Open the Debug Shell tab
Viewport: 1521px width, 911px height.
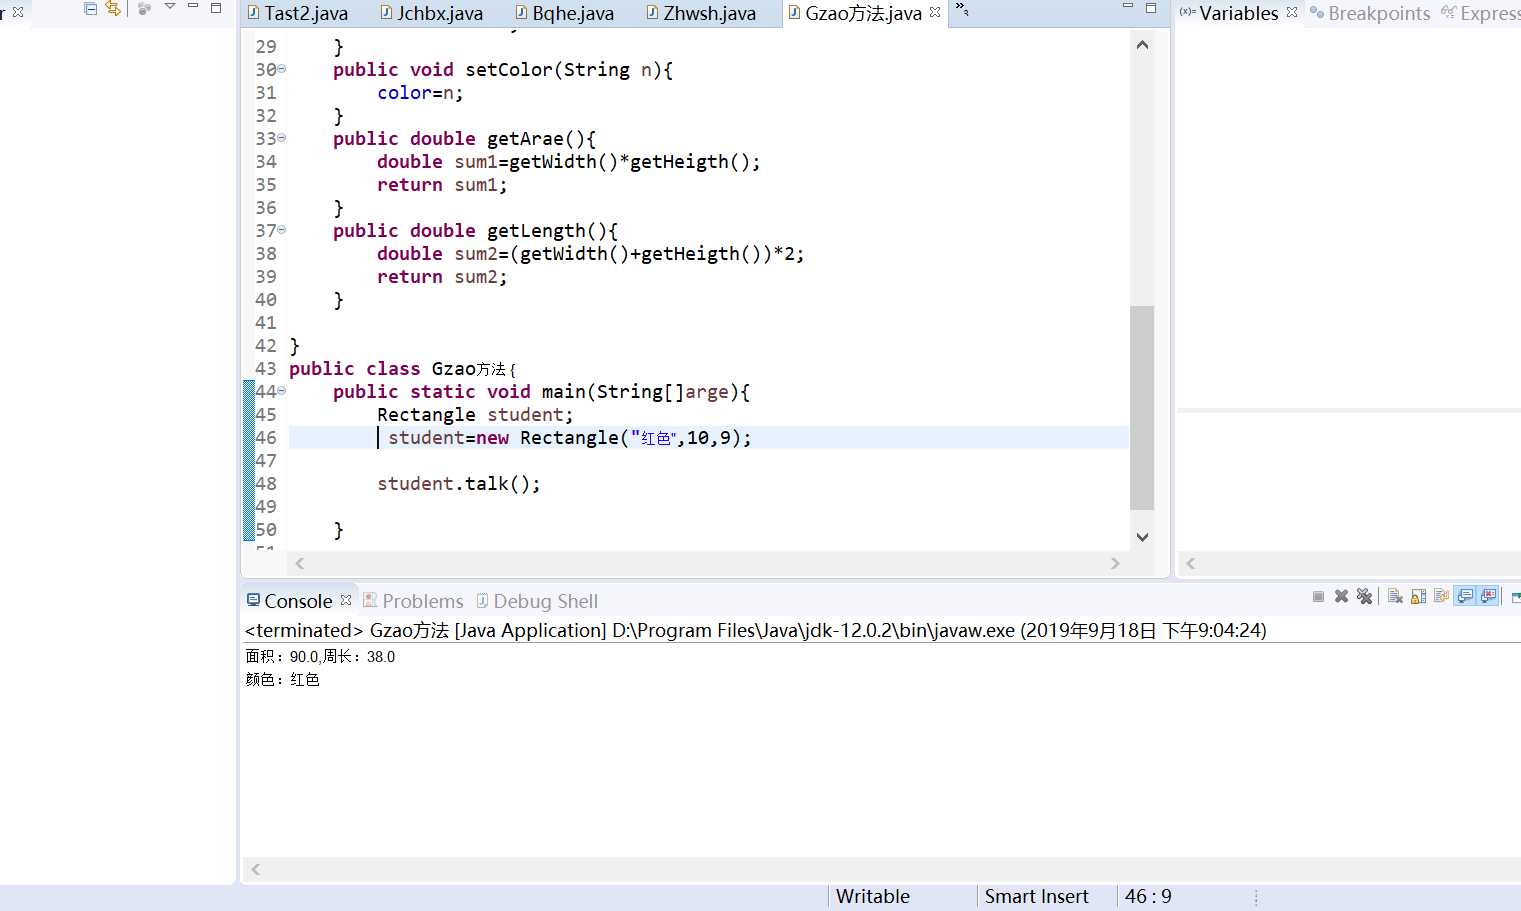537,601
